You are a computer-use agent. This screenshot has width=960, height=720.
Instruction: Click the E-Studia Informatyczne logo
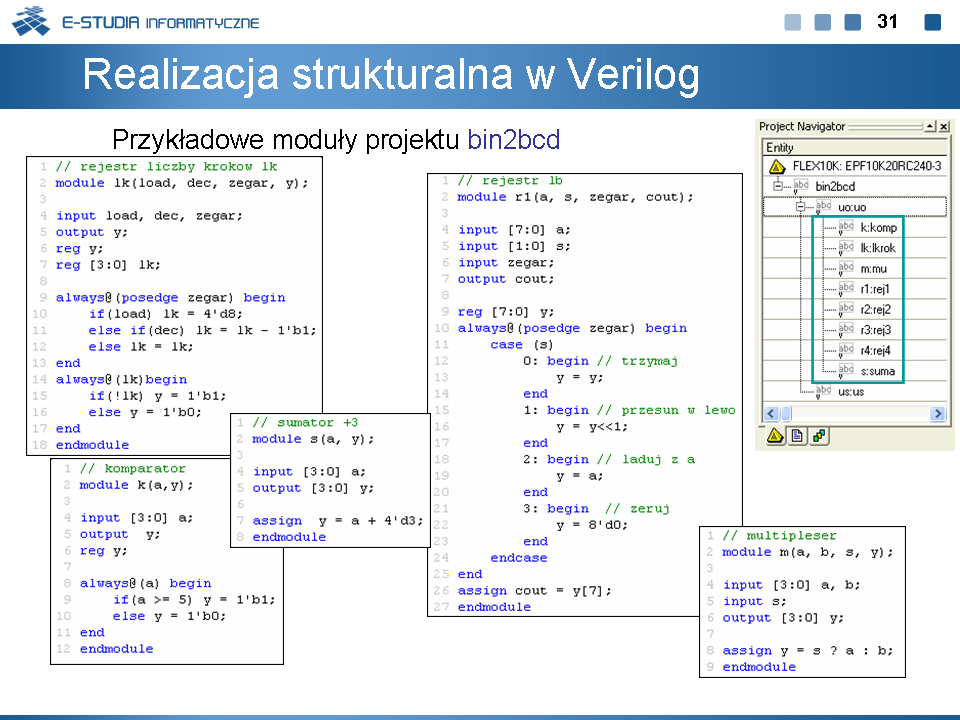pos(135,21)
